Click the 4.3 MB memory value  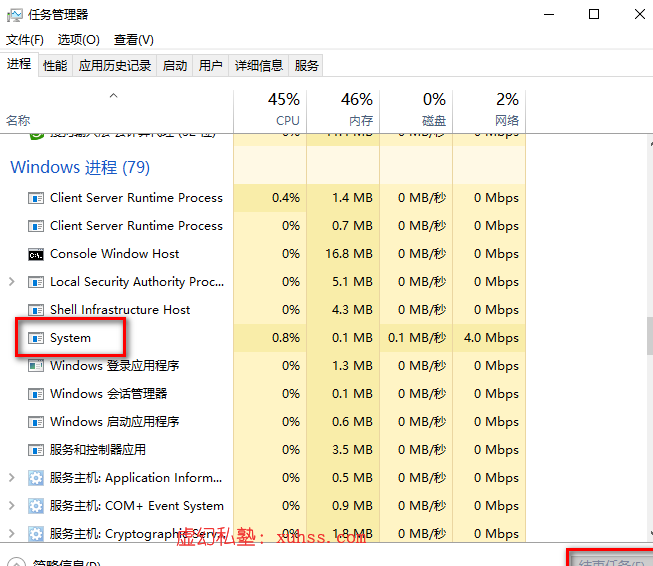coord(352,310)
